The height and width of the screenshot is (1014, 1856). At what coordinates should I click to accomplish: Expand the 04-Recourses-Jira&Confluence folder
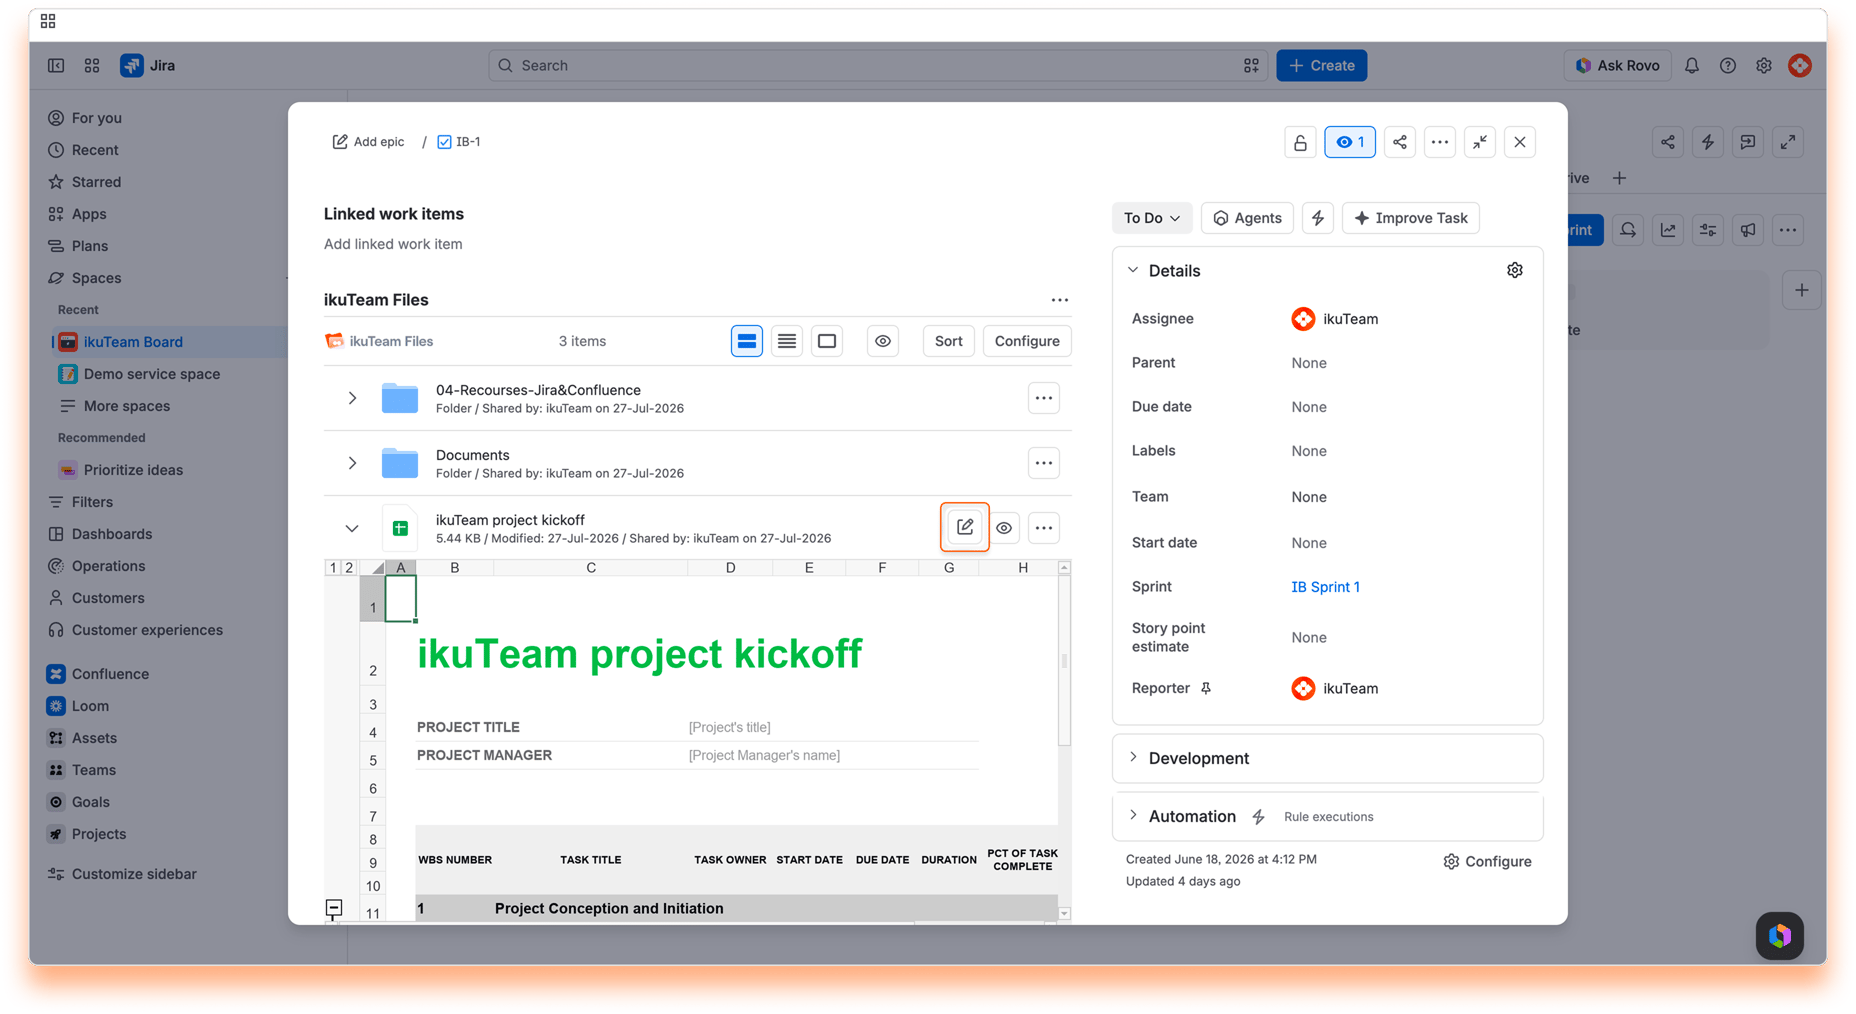[x=352, y=398]
